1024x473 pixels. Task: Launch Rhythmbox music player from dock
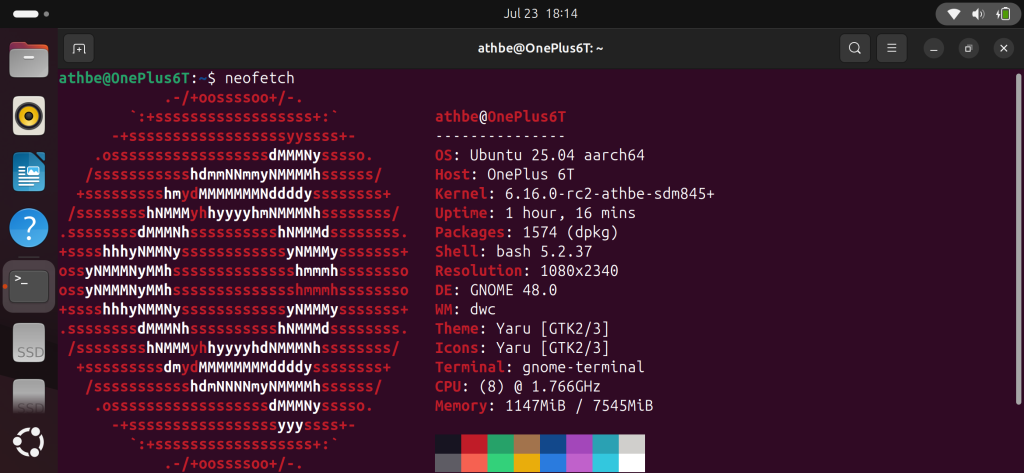29,117
